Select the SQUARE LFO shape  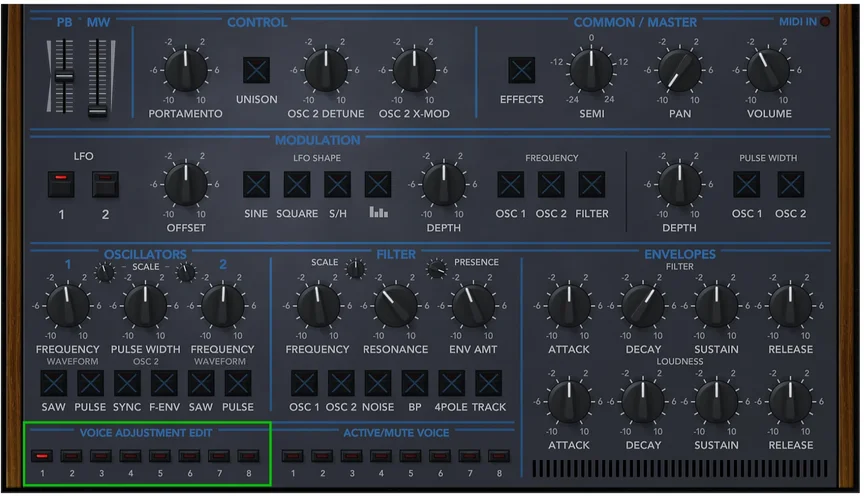[x=297, y=184]
